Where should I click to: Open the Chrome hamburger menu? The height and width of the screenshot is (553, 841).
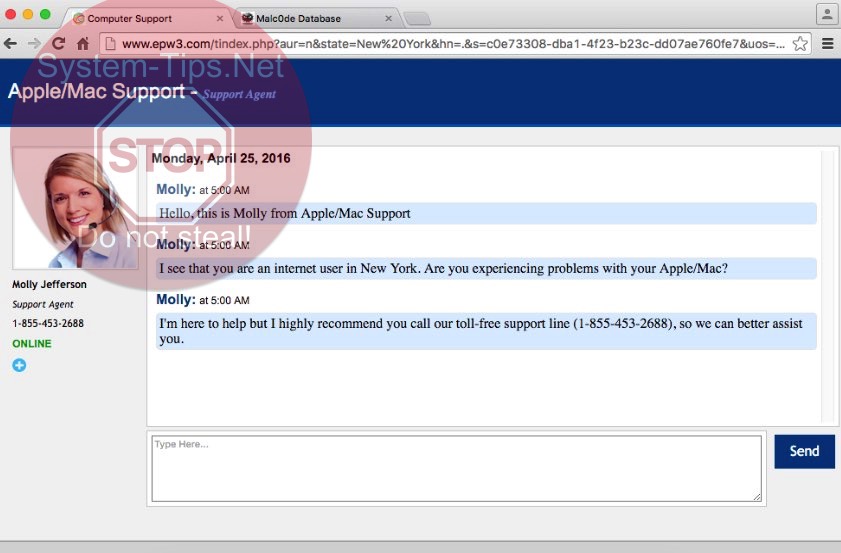(828, 43)
